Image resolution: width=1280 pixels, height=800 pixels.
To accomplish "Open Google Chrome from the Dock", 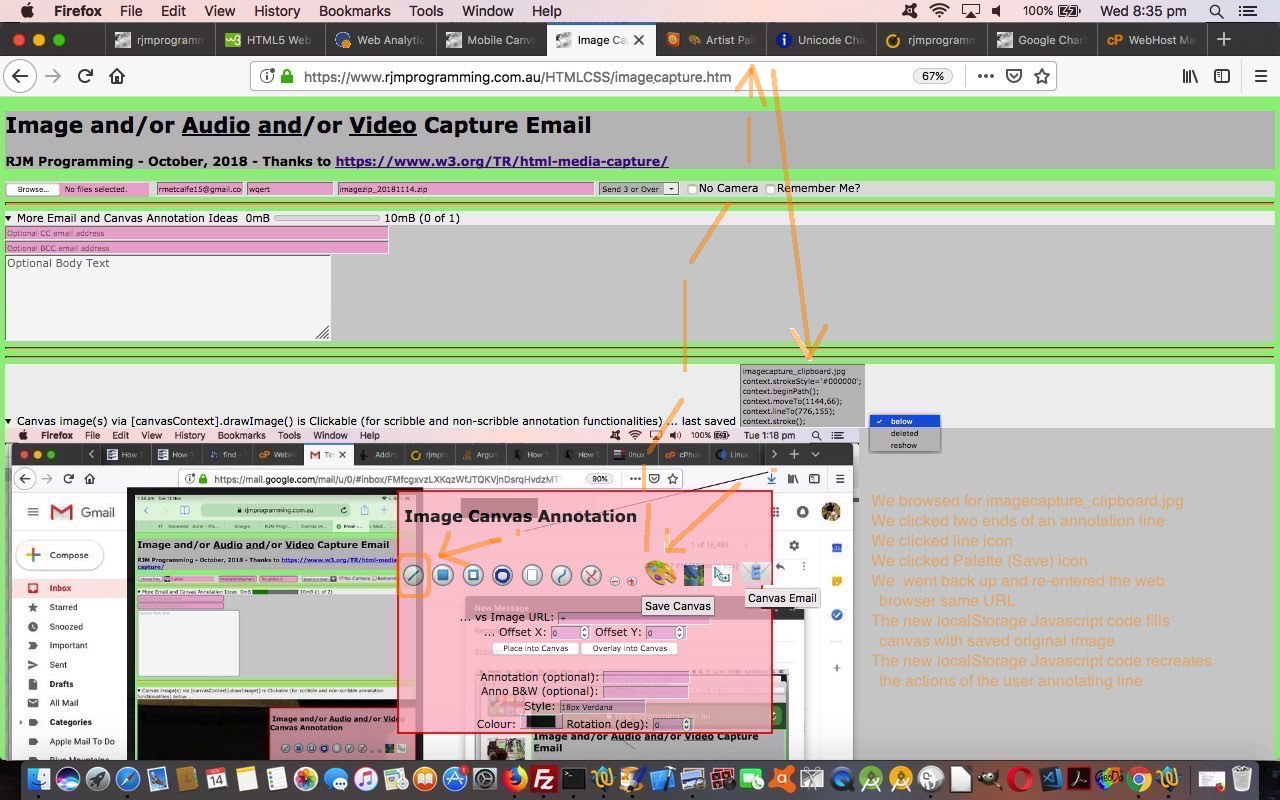I will [x=1138, y=778].
